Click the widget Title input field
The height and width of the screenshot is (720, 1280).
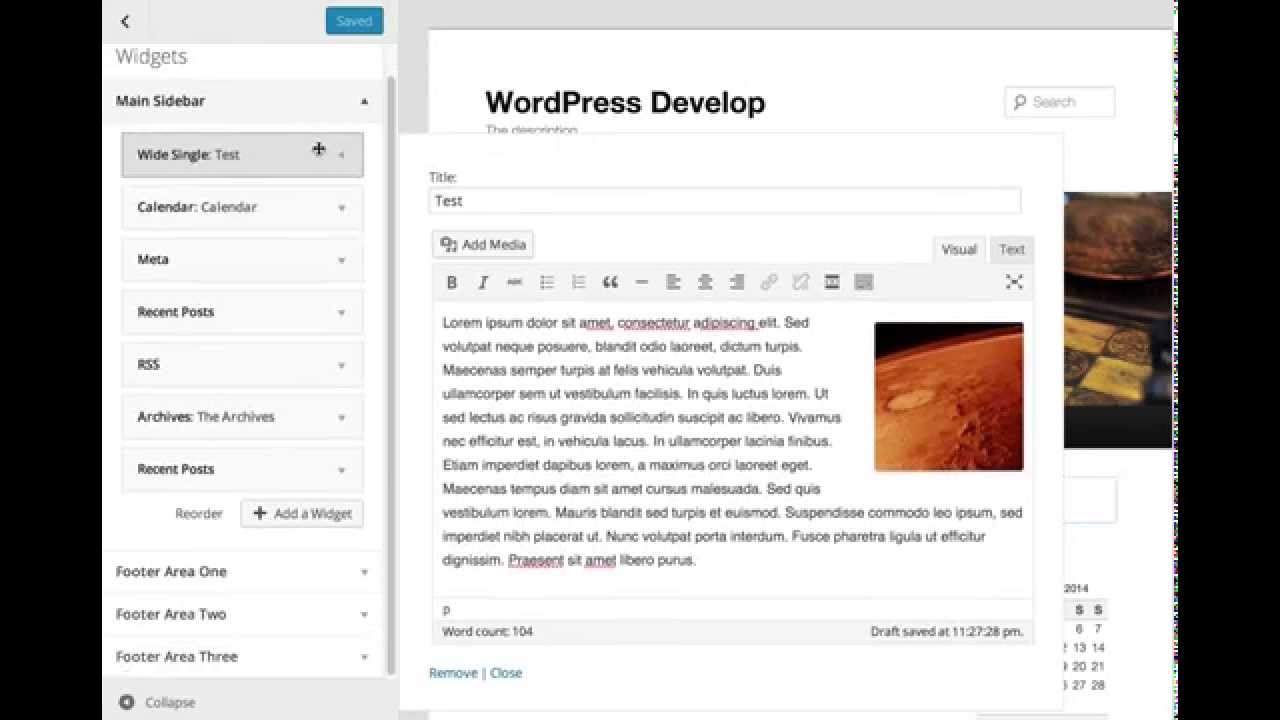click(x=725, y=201)
